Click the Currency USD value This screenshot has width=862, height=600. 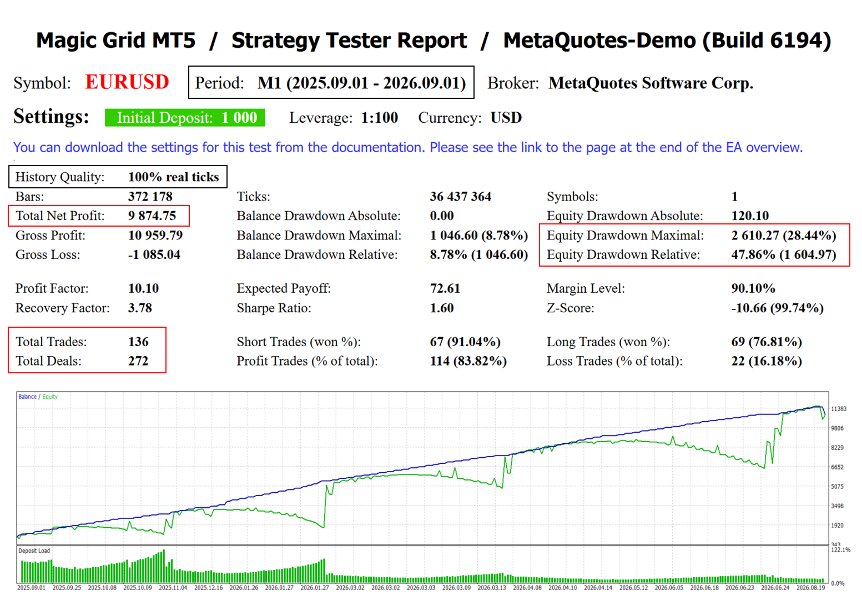point(506,118)
